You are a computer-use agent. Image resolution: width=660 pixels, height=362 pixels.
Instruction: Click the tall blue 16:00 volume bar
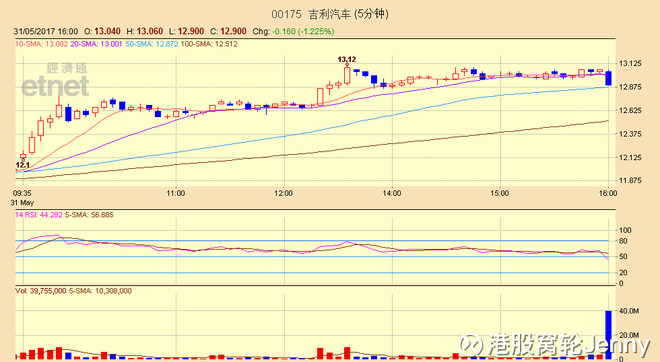(608, 335)
